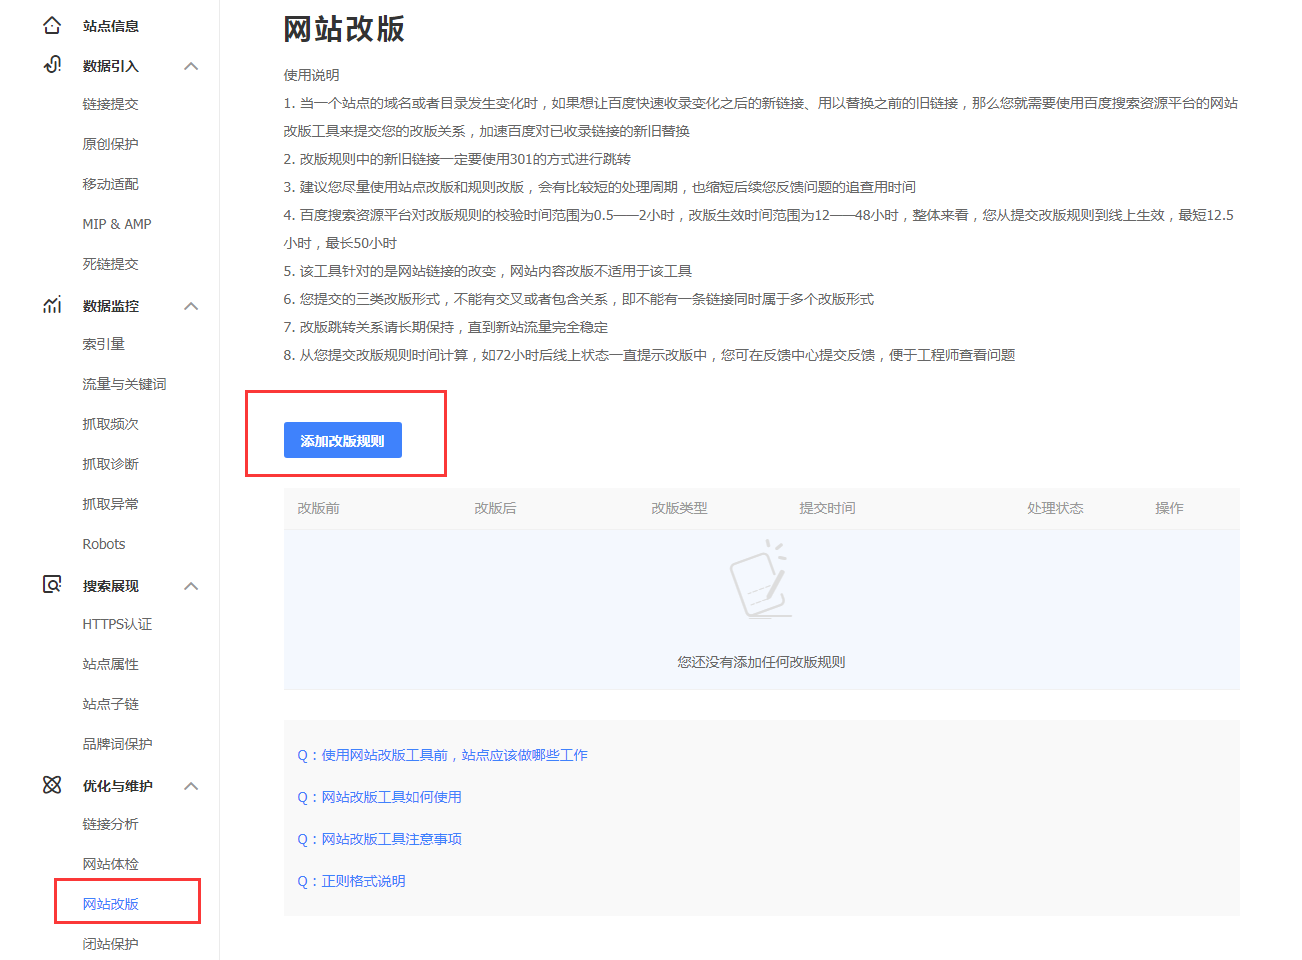
Task: Click the 优化与维护 sidebar icon
Action: point(51,786)
